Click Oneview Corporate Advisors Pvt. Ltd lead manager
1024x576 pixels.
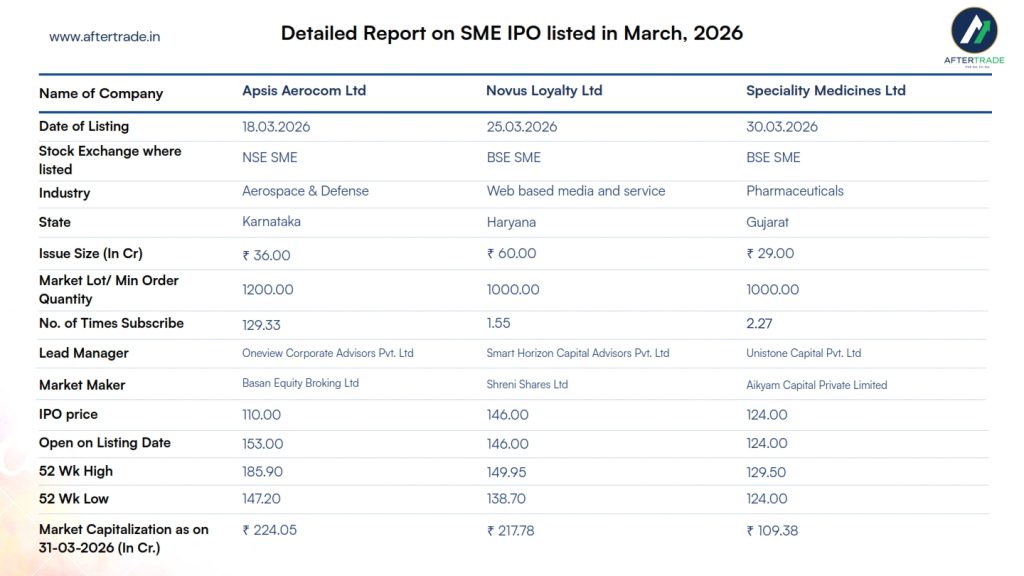(327, 353)
